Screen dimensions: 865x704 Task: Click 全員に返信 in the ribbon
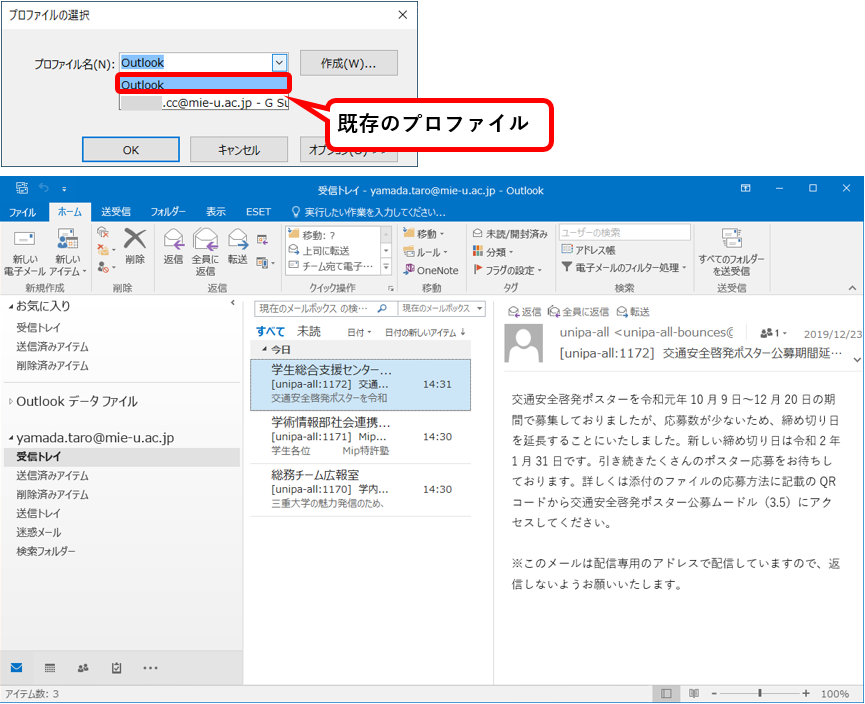205,252
